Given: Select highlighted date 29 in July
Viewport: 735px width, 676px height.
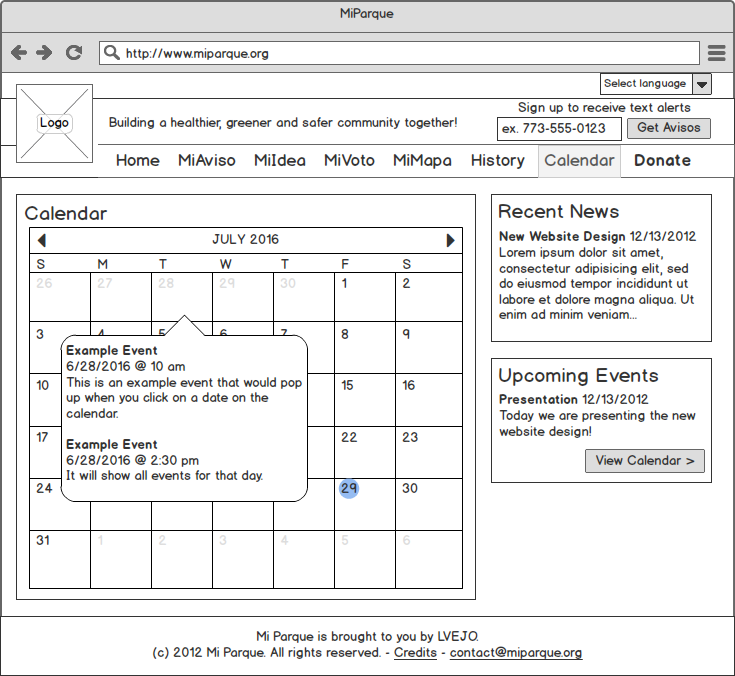Looking at the screenshot, I should 349,488.
